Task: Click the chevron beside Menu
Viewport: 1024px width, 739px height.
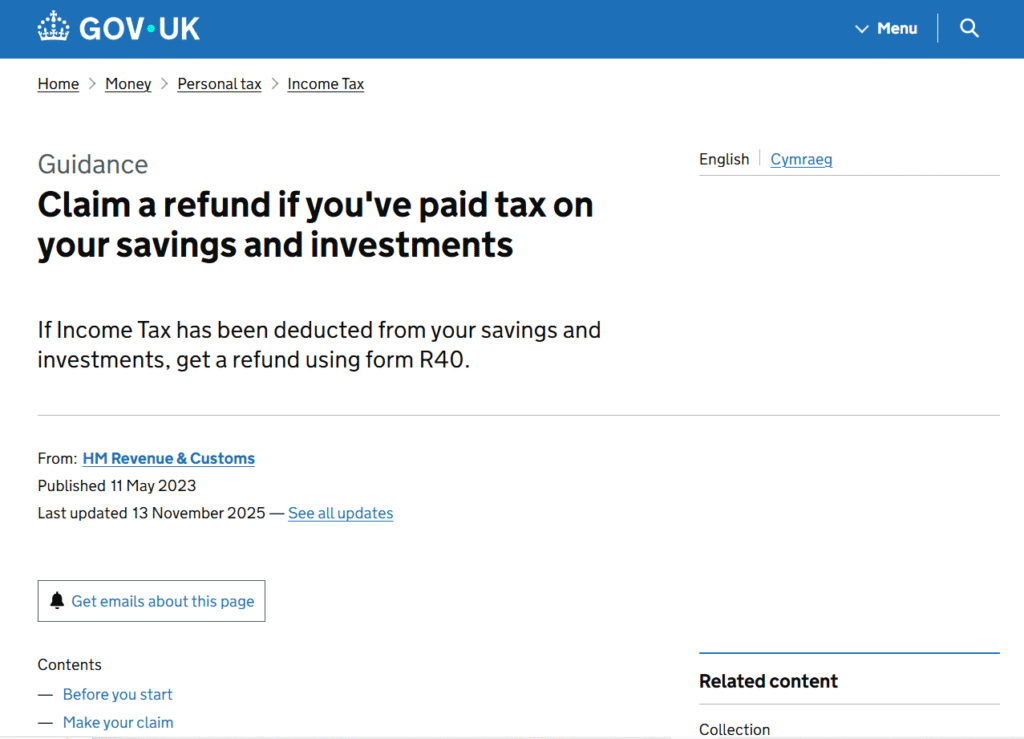Action: (x=860, y=29)
